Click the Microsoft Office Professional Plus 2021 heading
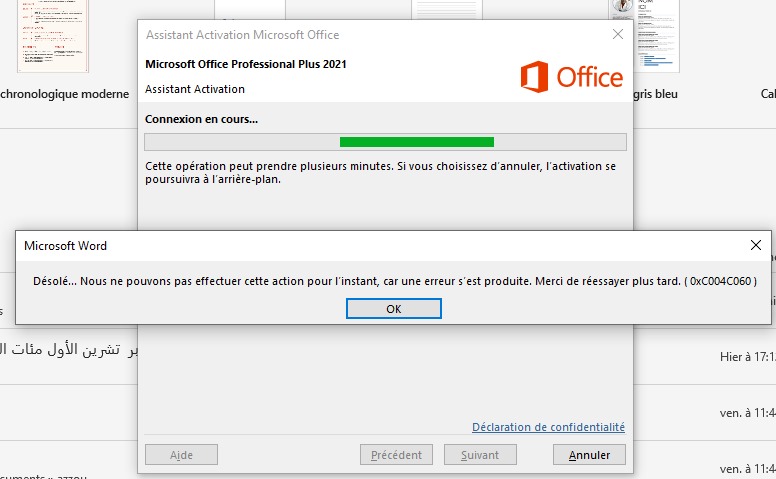 [x=246, y=65]
